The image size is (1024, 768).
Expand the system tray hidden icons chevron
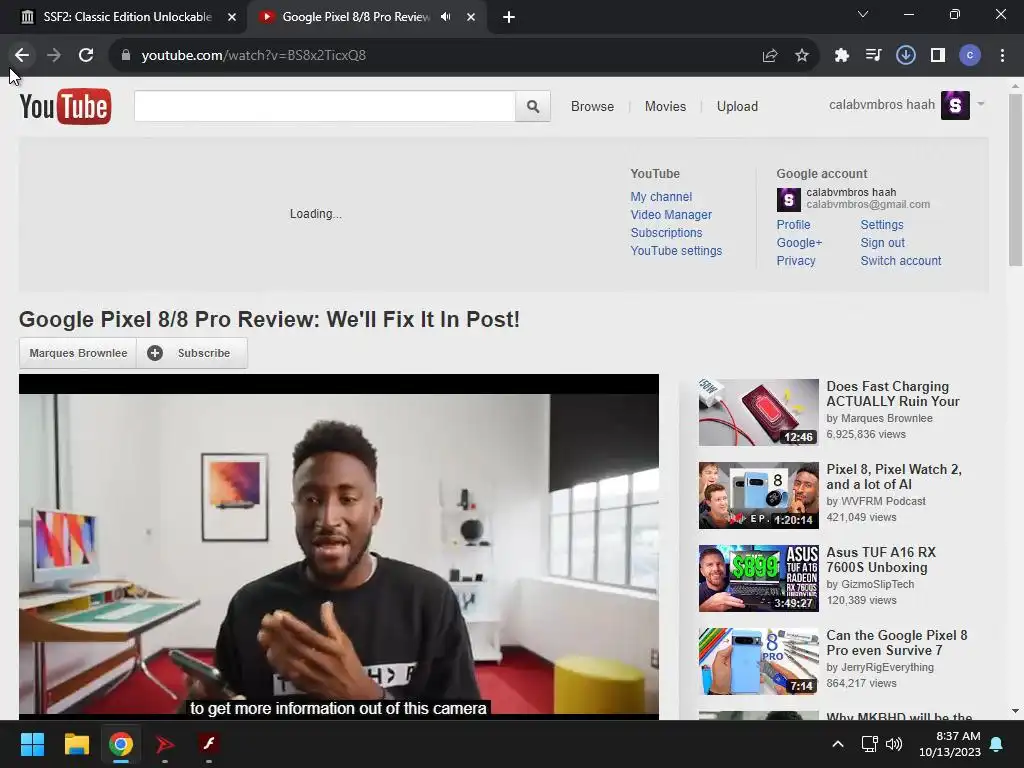838,744
